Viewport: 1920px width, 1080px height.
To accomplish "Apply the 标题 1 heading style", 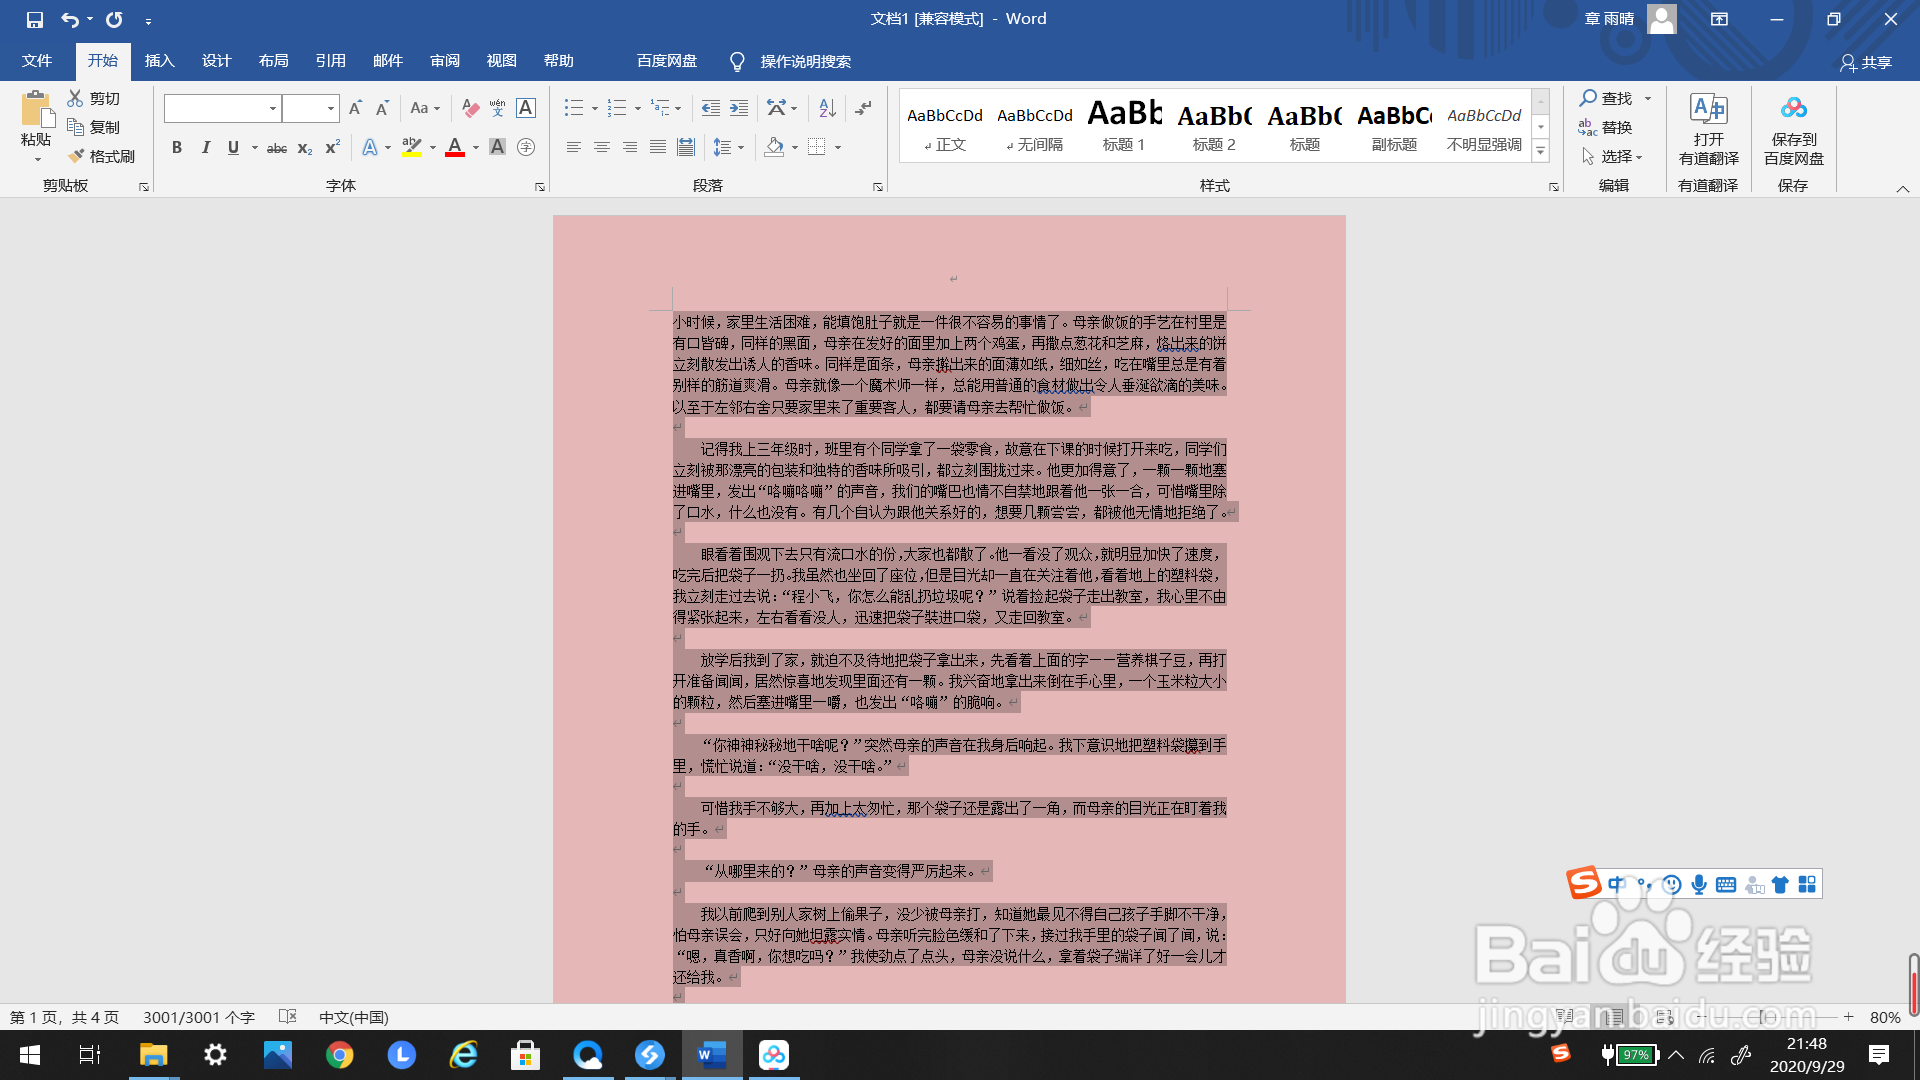I will coord(1124,125).
